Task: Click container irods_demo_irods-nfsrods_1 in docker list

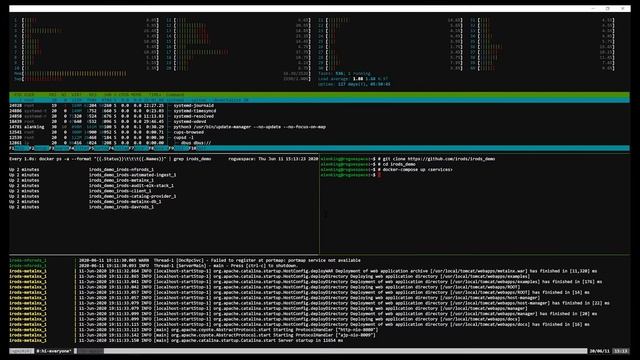Action: point(121,169)
